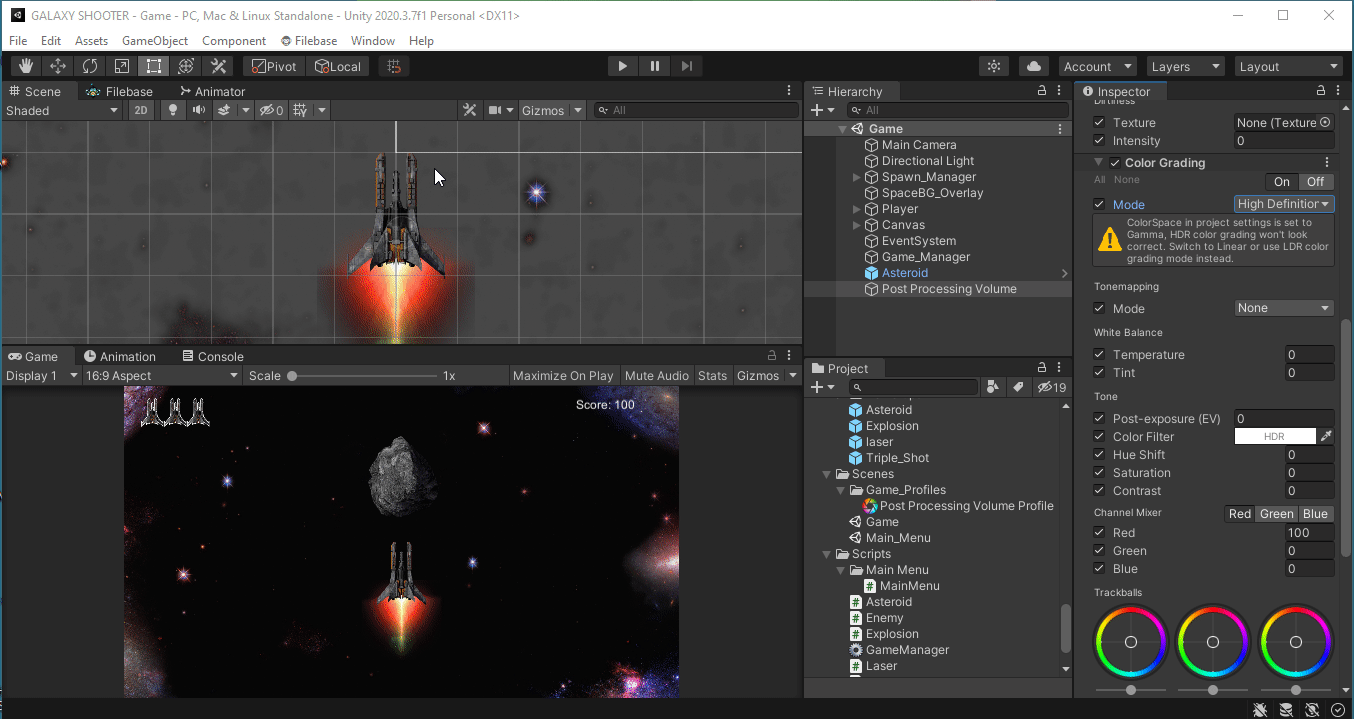Select the Rotate tool
Screen dimensions: 1354x719
click(90, 66)
